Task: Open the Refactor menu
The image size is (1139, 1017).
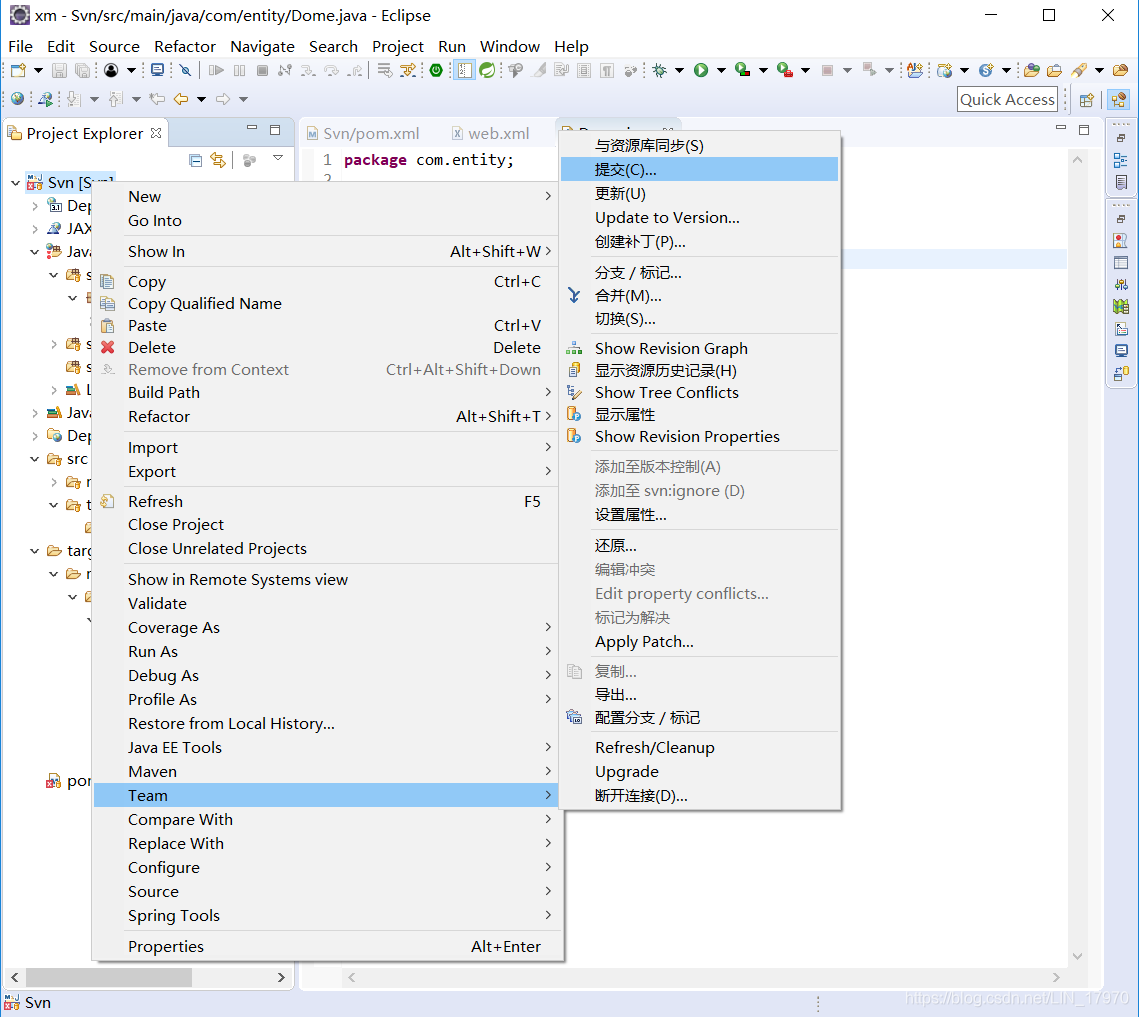Action: [x=185, y=46]
